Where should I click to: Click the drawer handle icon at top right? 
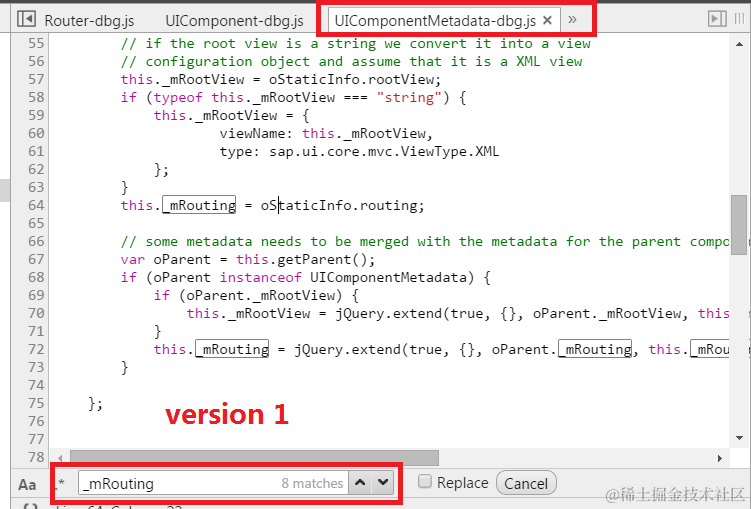(740, 19)
